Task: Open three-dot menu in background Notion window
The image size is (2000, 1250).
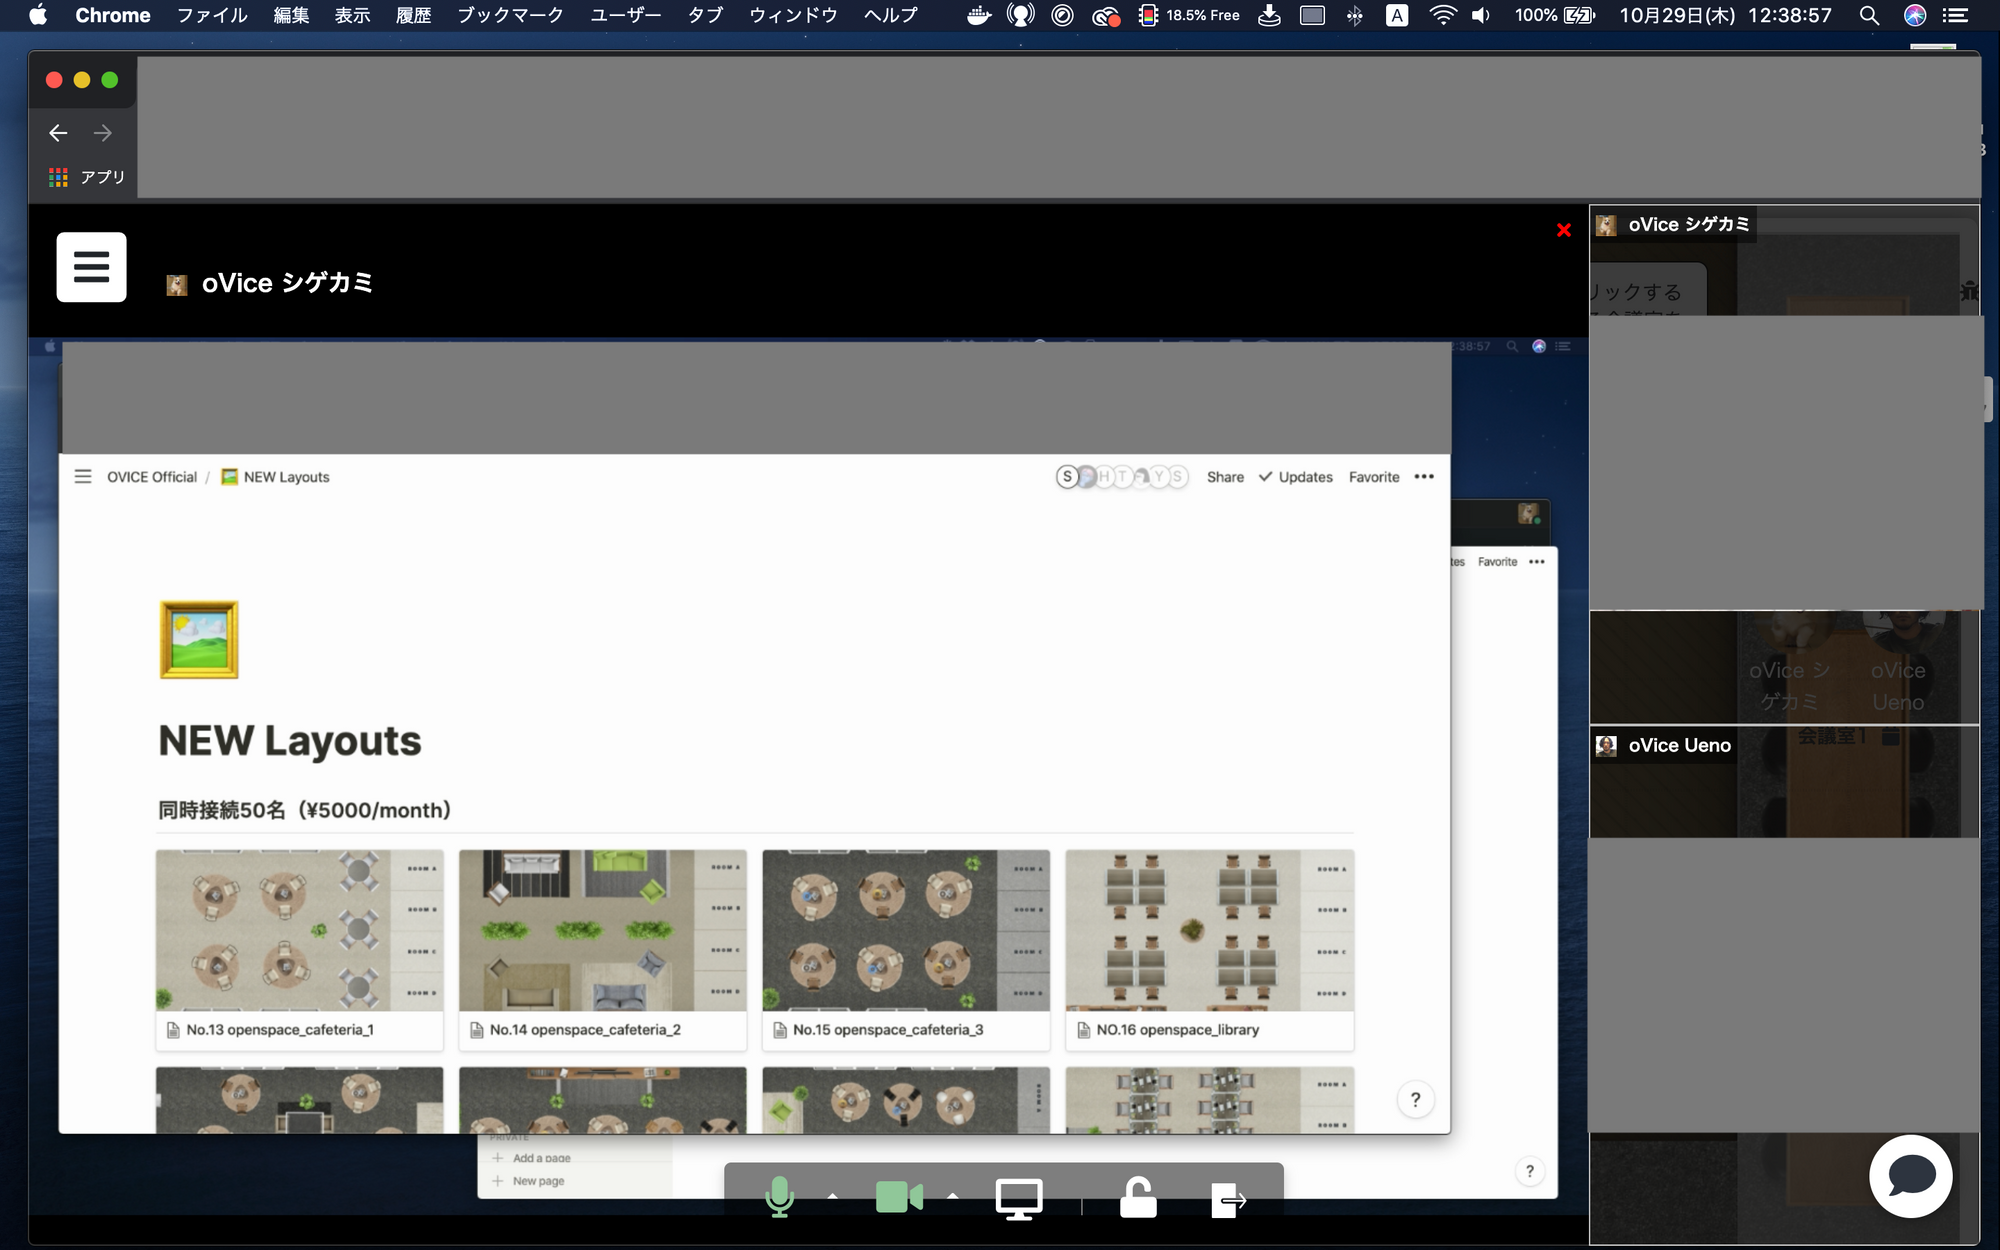Action: (x=1537, y=562)
